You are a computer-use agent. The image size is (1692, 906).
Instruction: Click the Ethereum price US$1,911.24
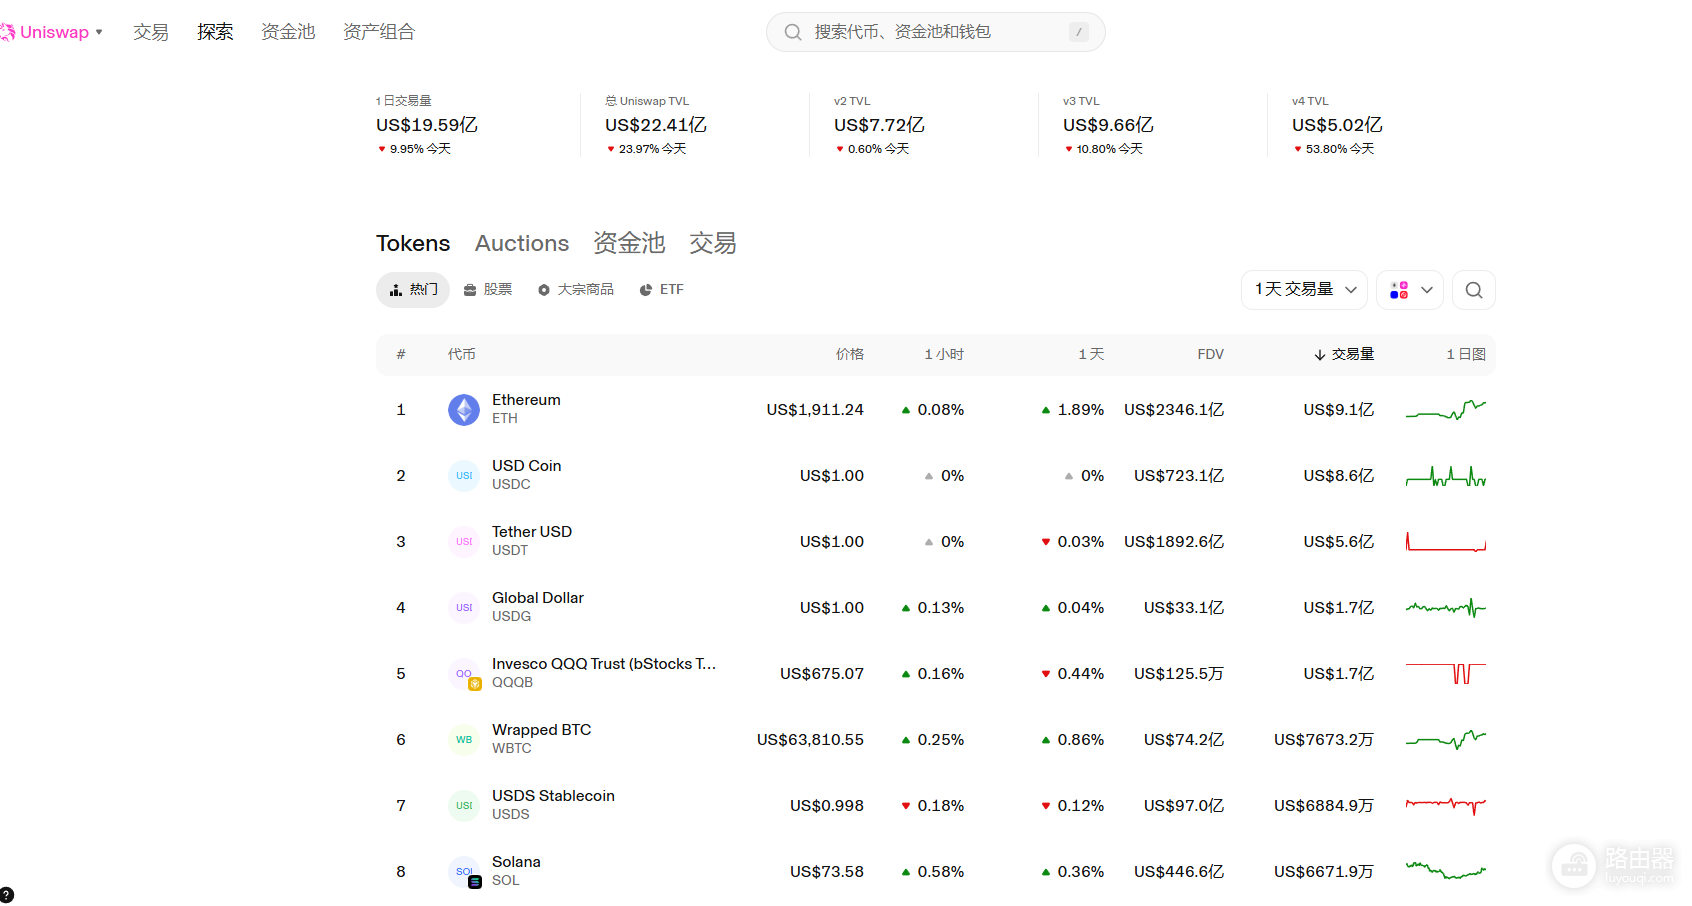[815, 410]
